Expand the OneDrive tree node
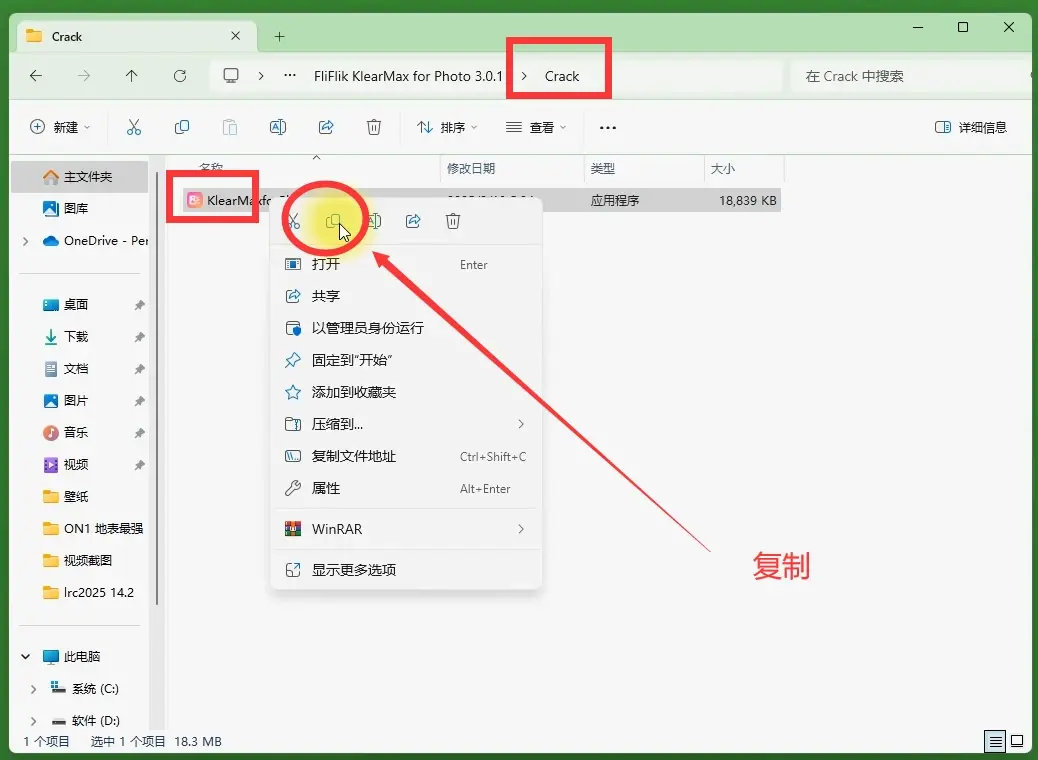Image resolution: width=1038 pixels, height=760 pixels. [26, 241]
